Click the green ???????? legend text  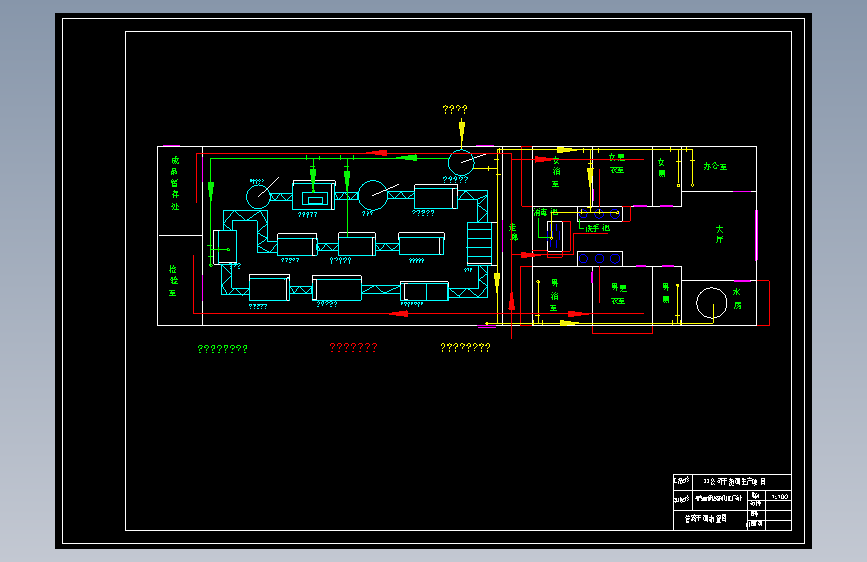point(222,349)
